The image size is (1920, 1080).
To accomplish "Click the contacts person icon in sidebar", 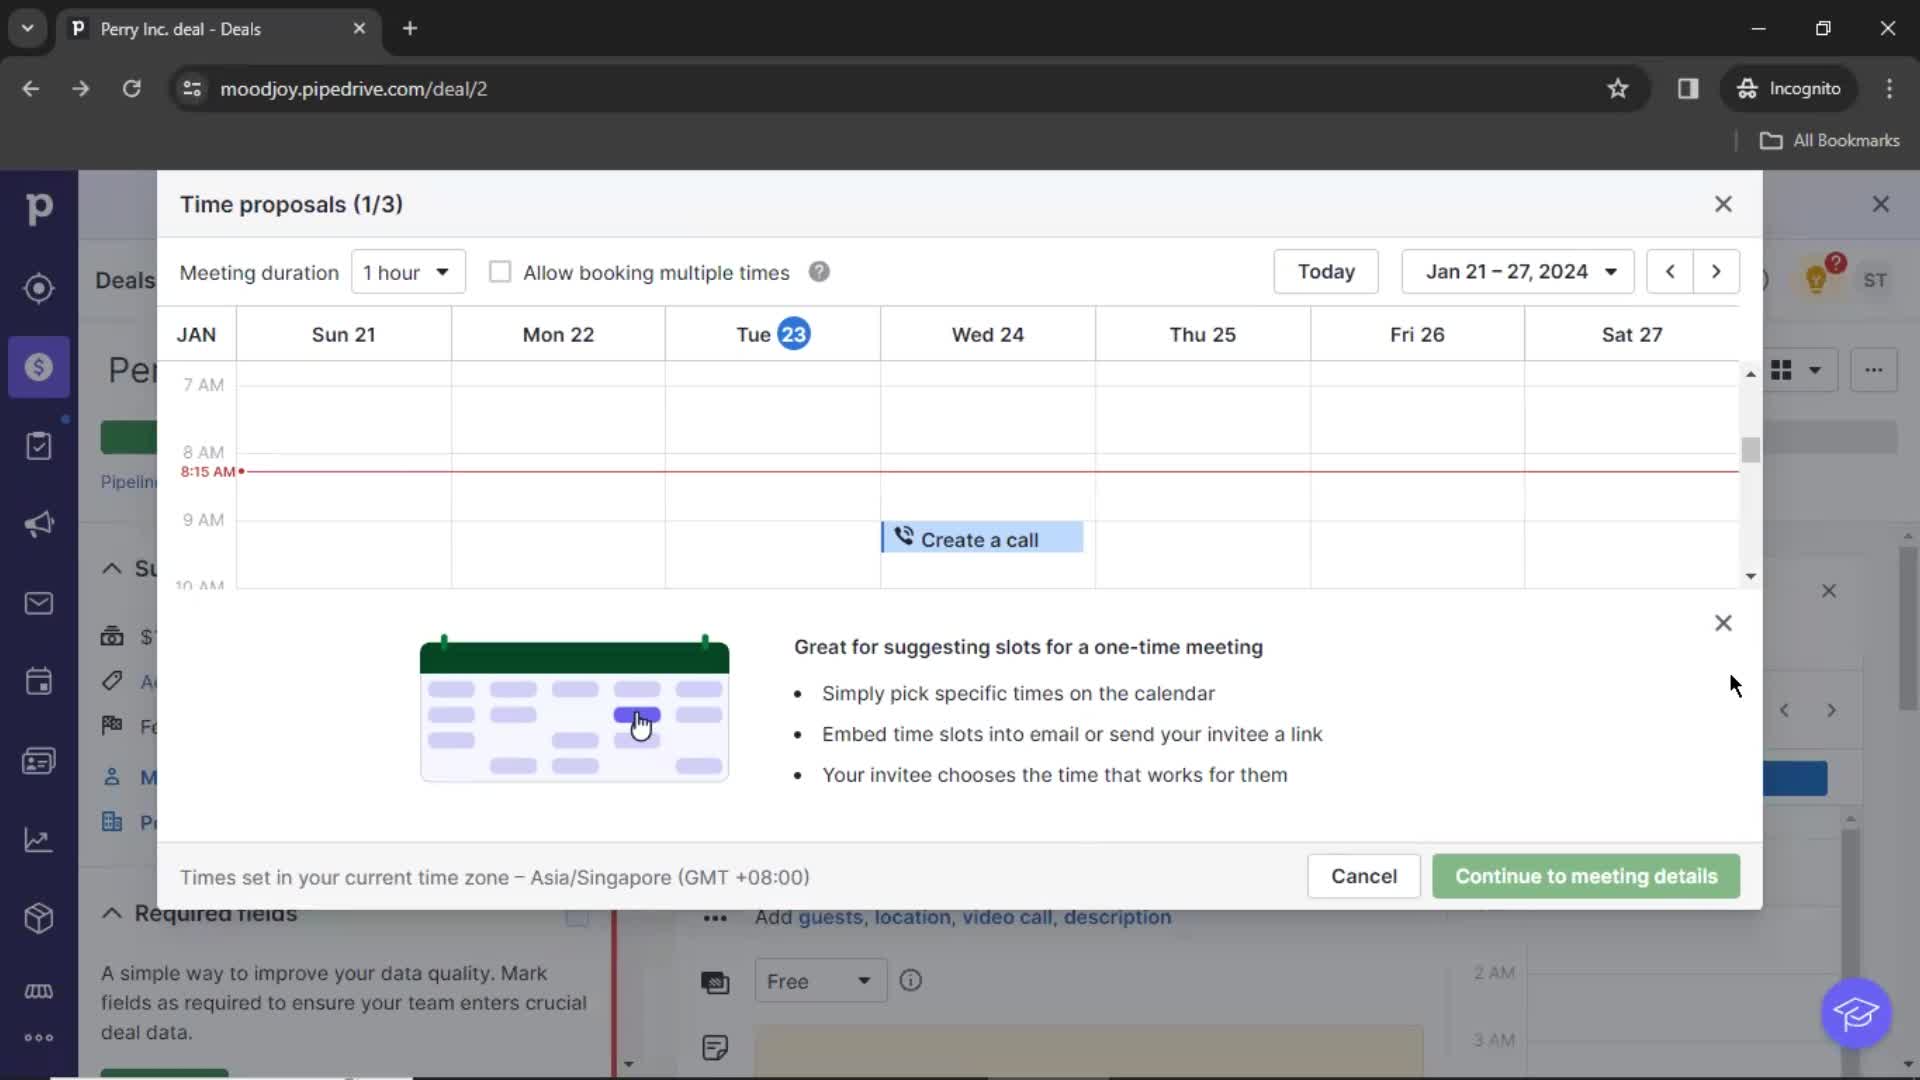I will click(x=38, y=760).
